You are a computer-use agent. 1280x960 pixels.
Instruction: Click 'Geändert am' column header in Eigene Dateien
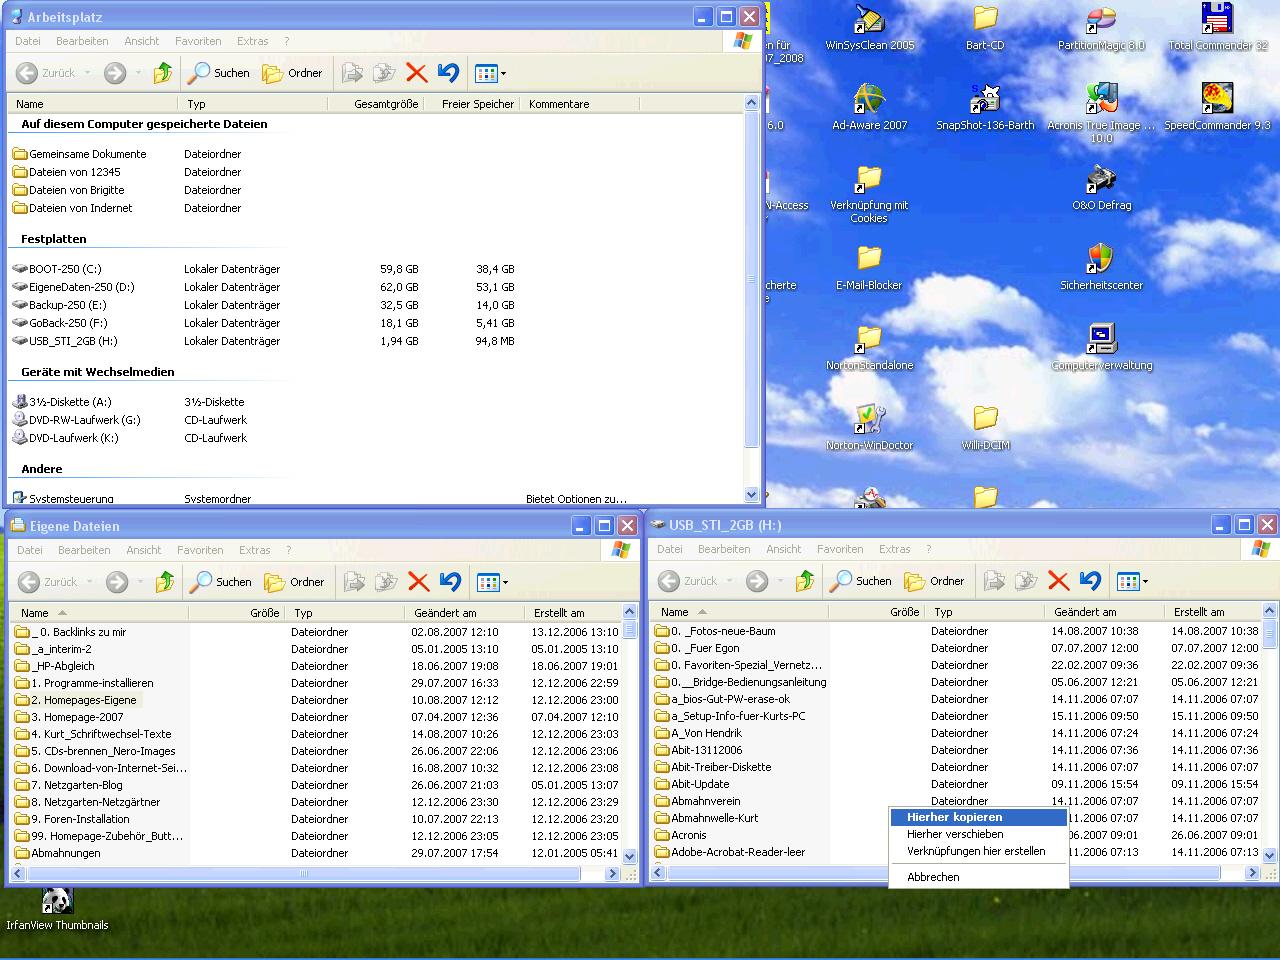click(x=445, y=613)
